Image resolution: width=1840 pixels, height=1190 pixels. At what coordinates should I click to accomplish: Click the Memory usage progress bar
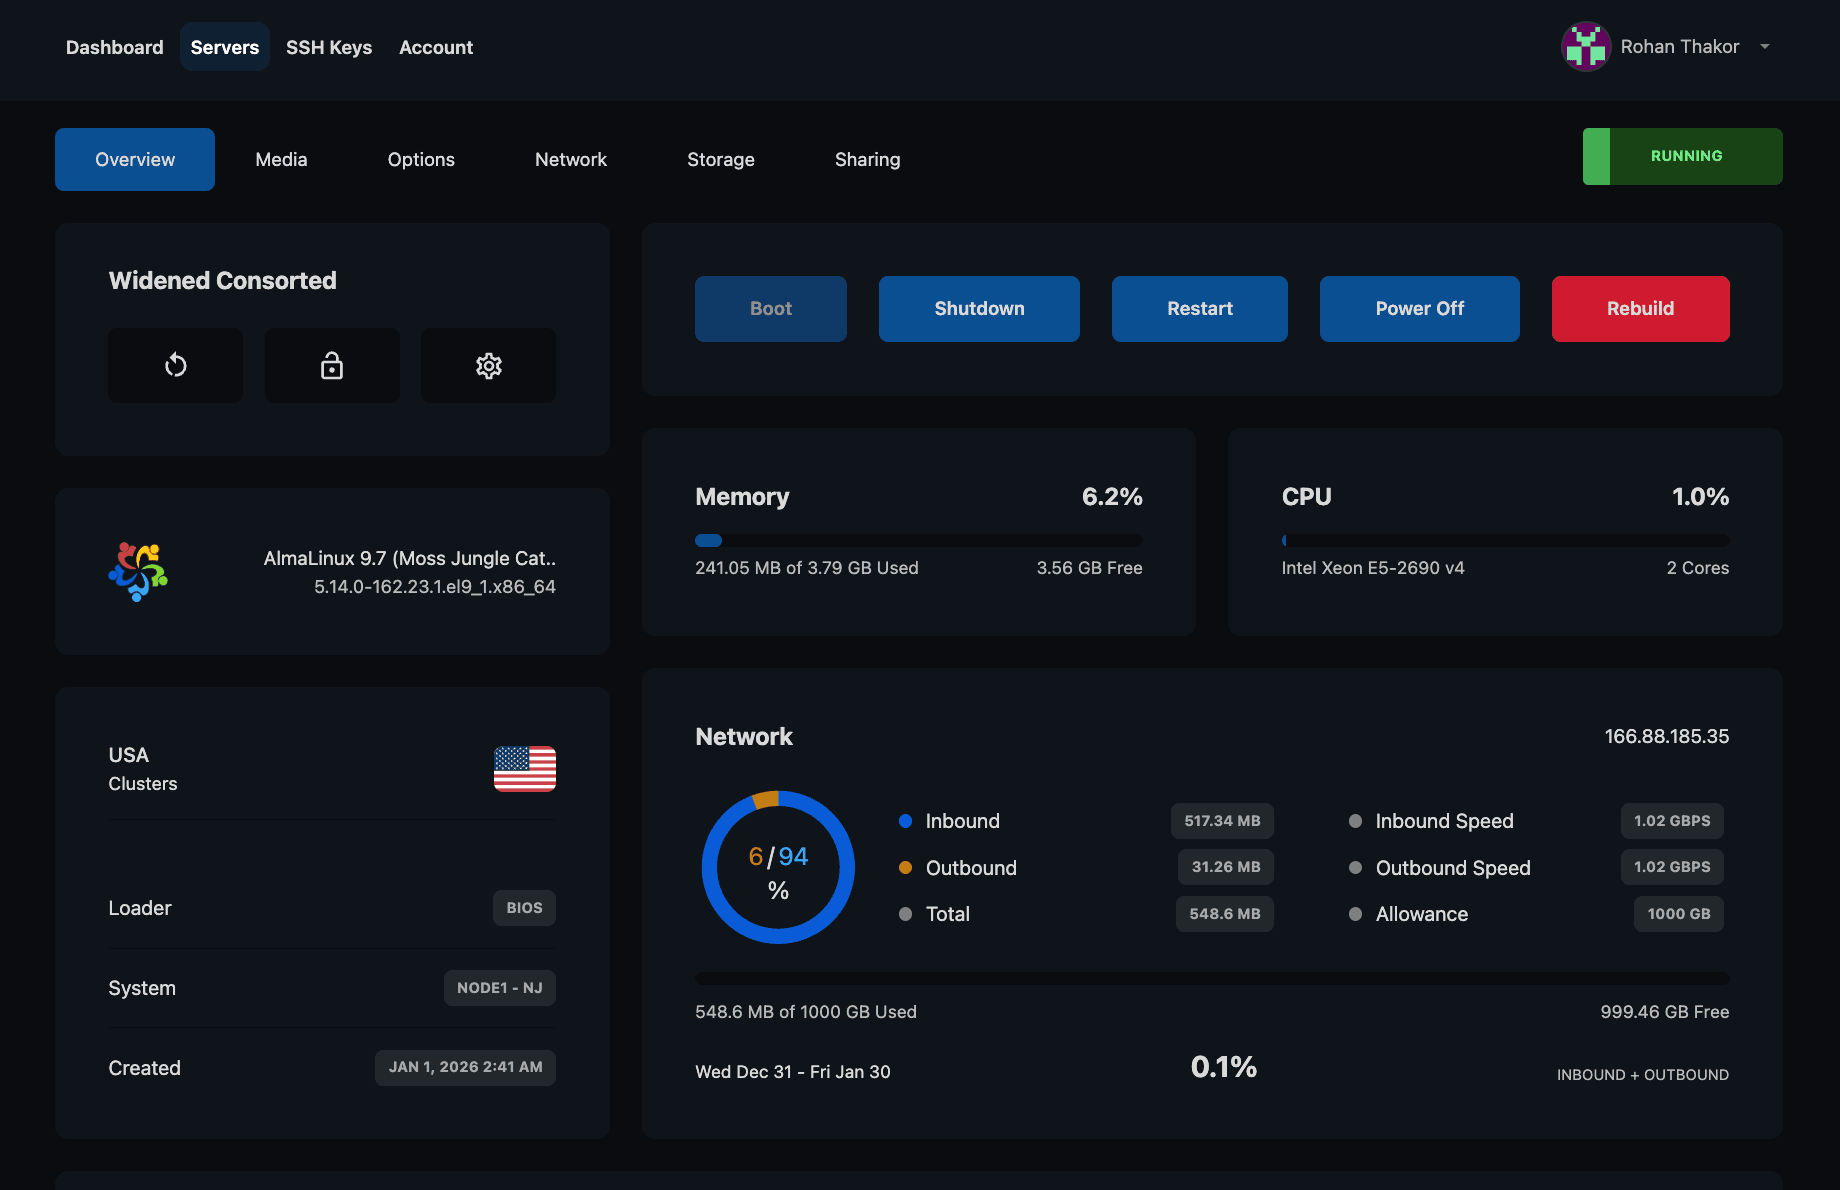point(918,541)
